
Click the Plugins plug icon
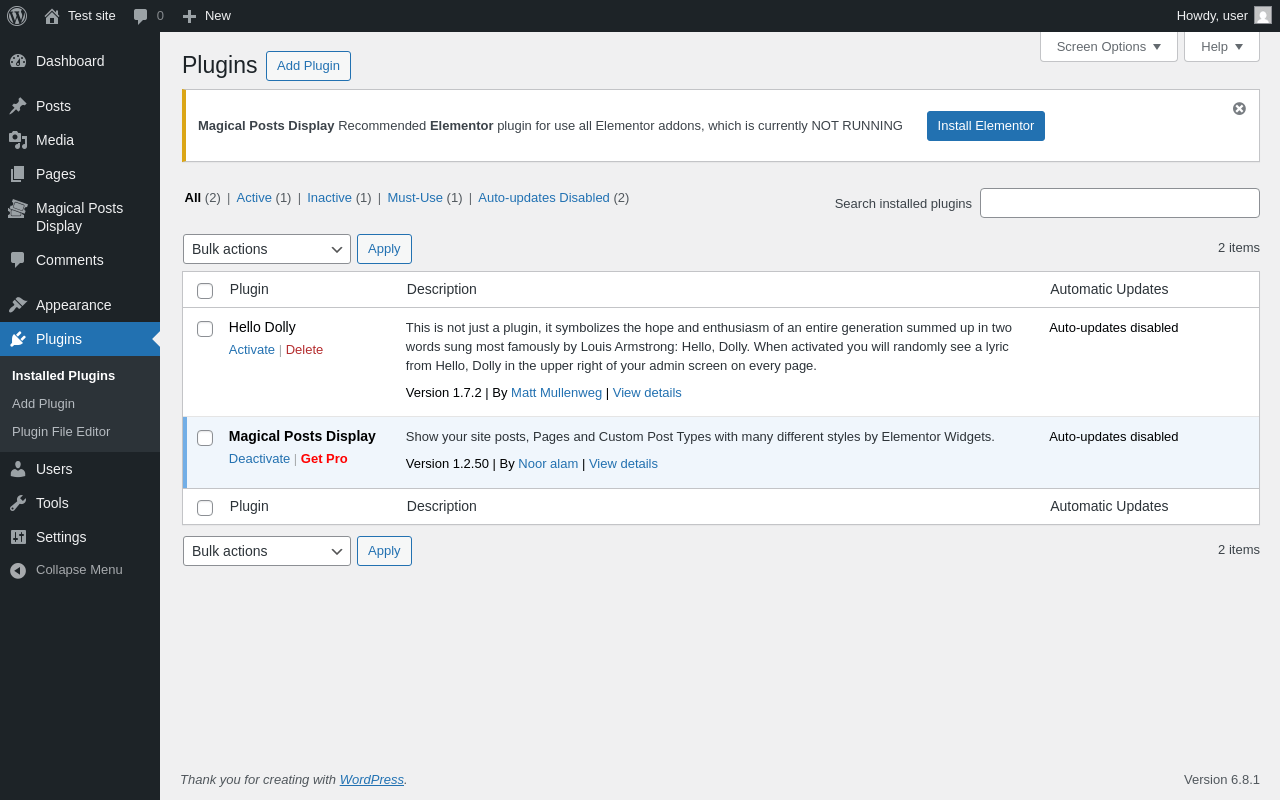tap(18, 339)
